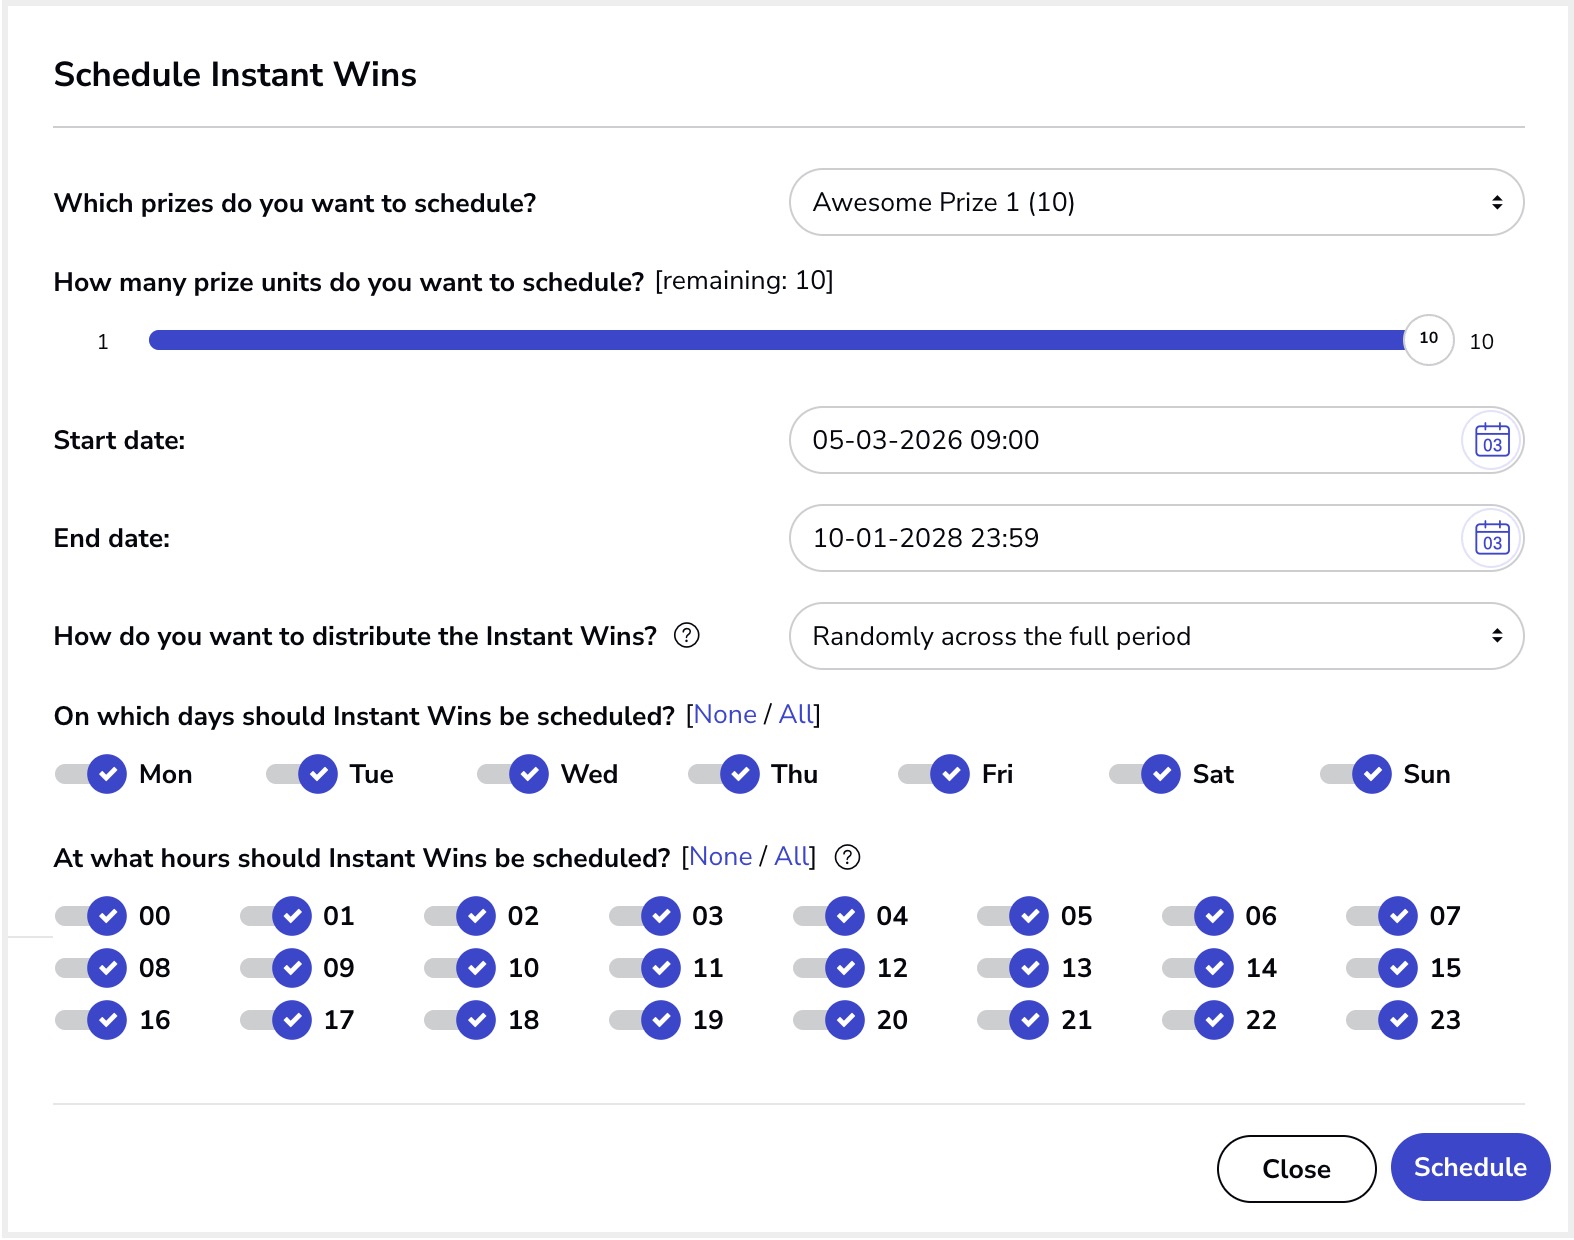Viewport: 1574px width, 1240px height.
Task: Disable the Sat day toggle
Action: coord(1146,774)
